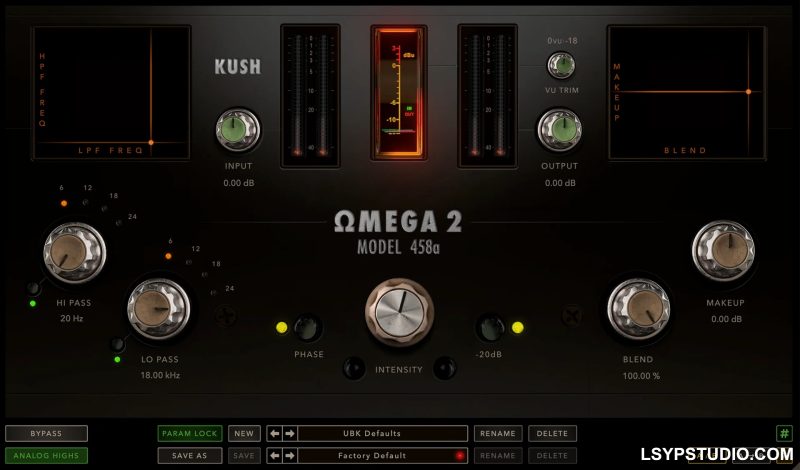The height and width of the screenshot is (470, 800).
Task: Click the dimmed SAVE button
Action: [x=244, y=455]
